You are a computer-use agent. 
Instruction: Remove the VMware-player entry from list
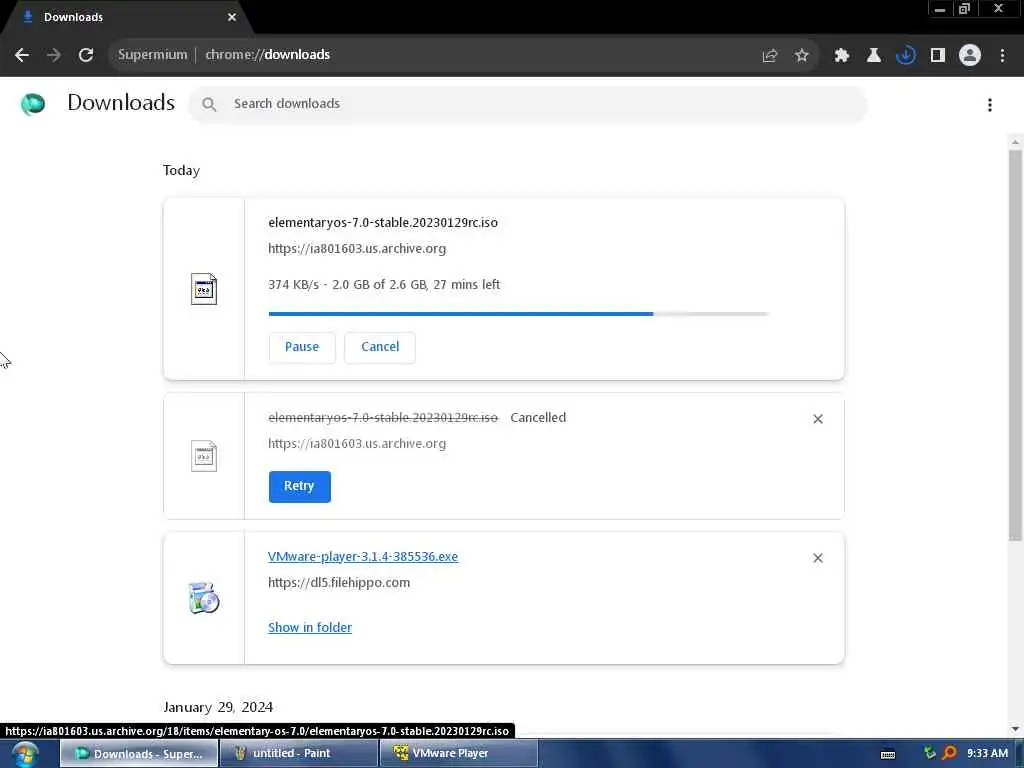[818, 558]
